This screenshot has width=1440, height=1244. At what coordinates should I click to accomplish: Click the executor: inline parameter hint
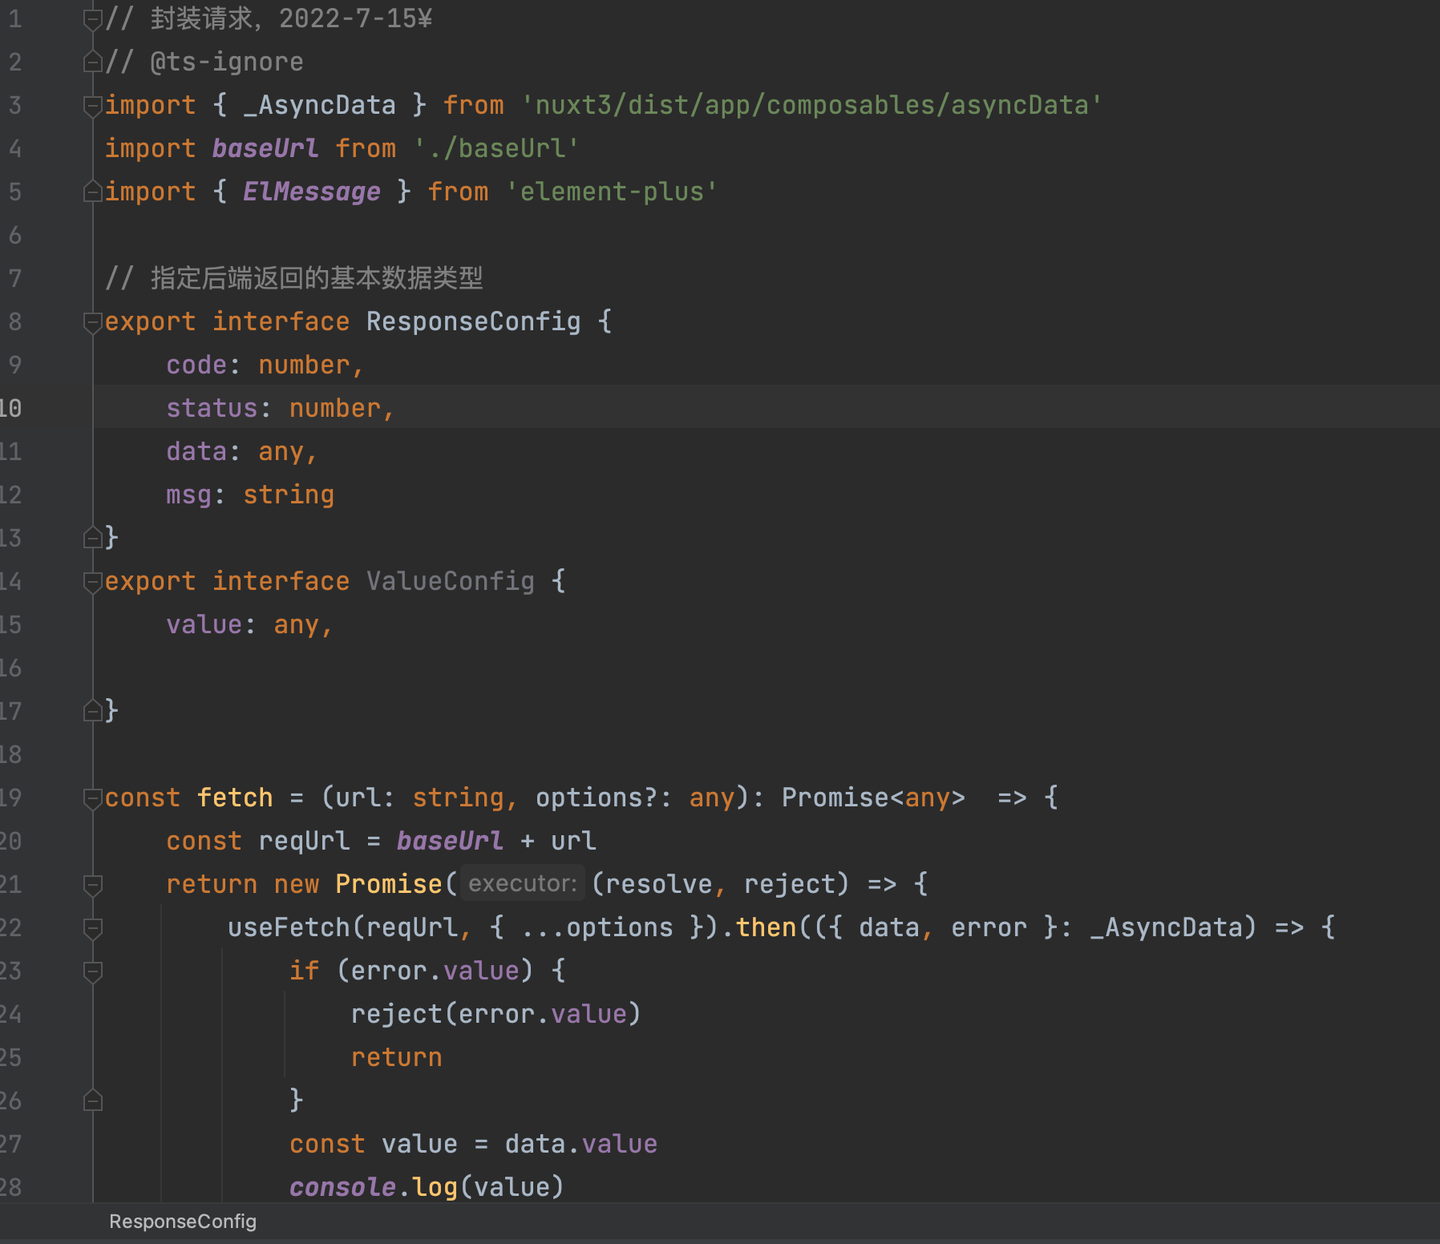521,883
